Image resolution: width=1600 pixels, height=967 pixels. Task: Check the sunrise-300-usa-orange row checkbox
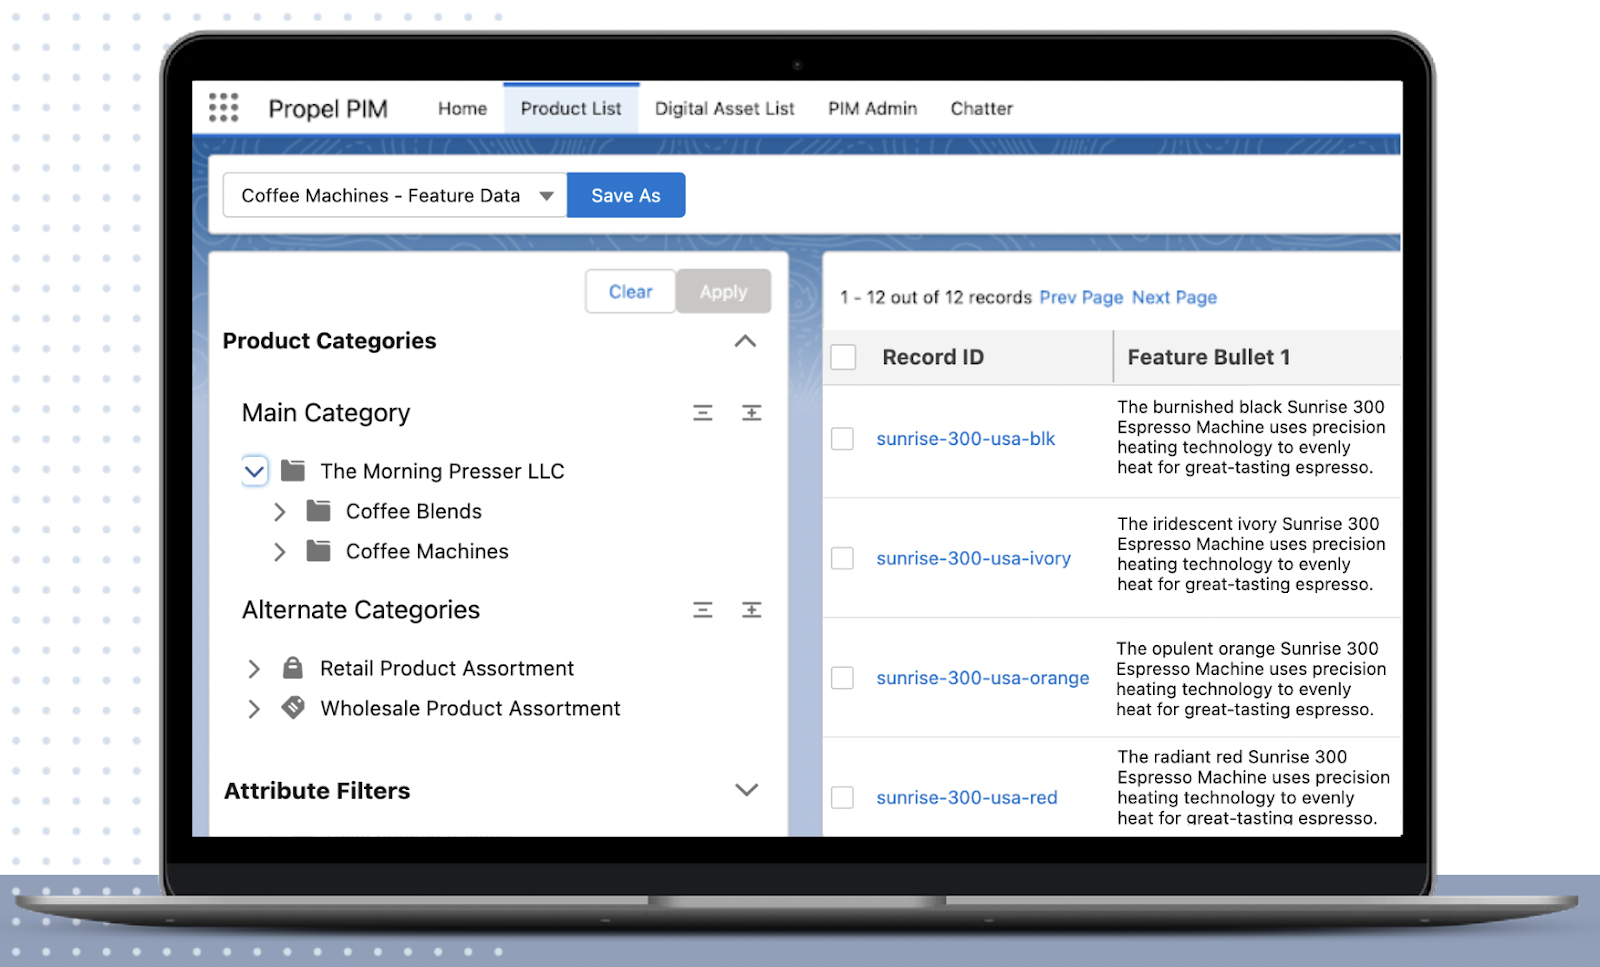click(x=843, y=678)
